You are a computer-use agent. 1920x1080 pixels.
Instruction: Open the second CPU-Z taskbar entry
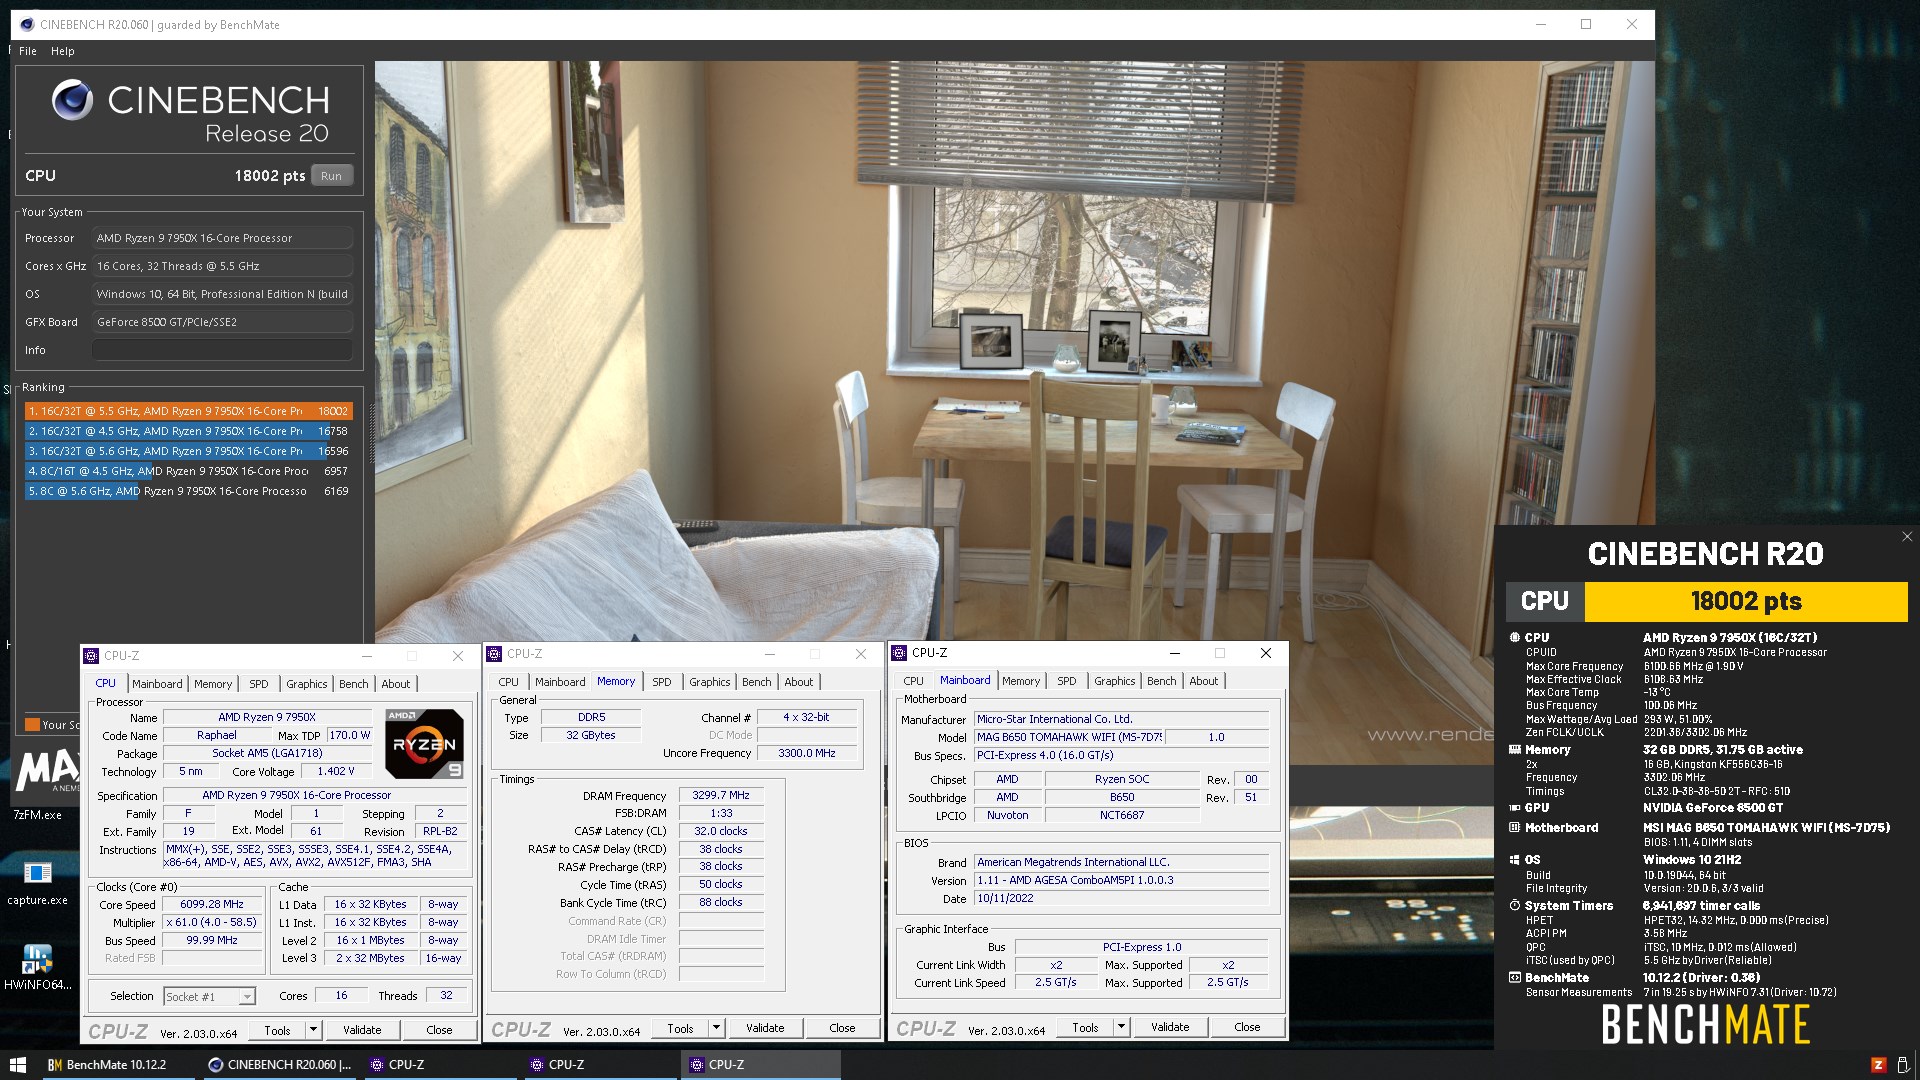600,1065
